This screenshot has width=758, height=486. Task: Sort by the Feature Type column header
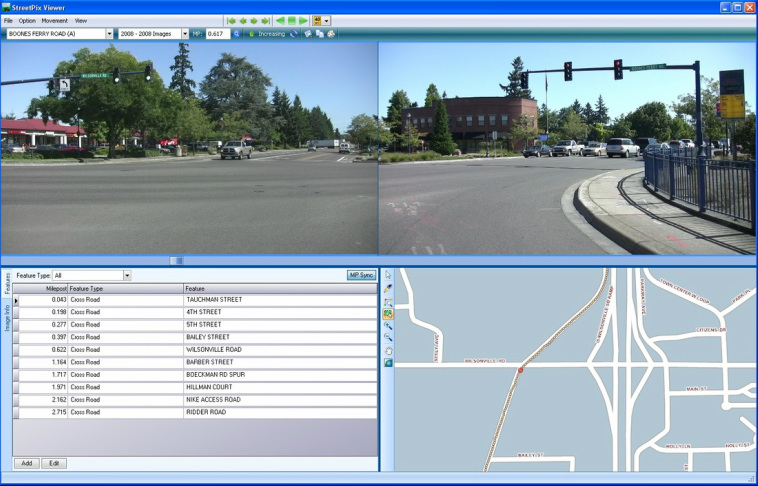click(125, 289)
